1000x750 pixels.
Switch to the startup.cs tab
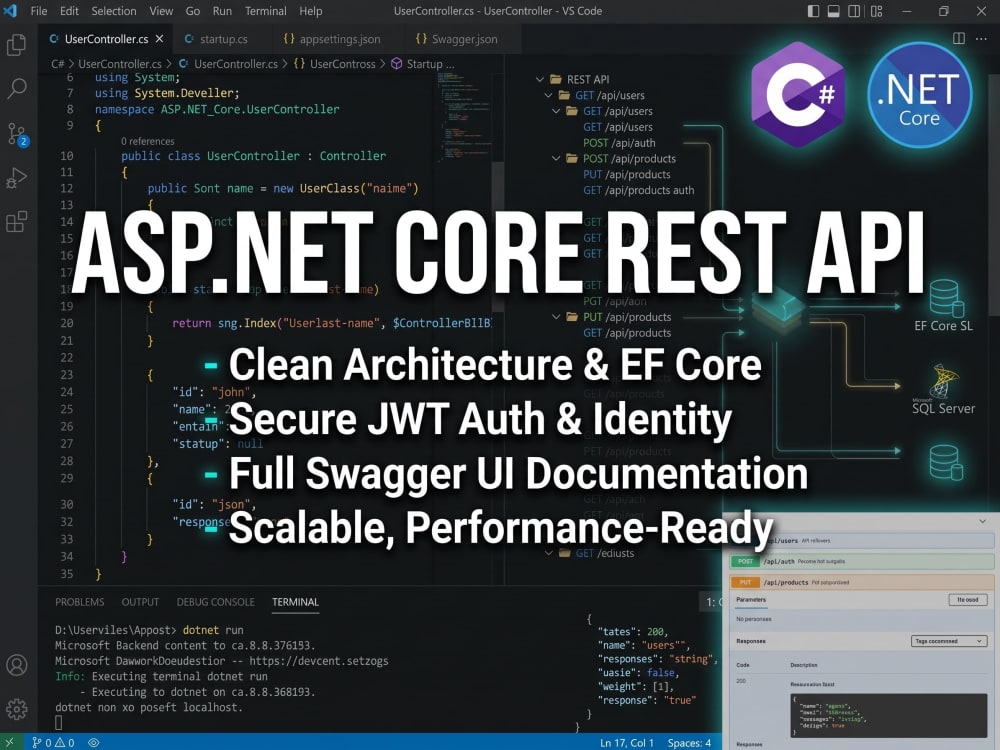223,39
